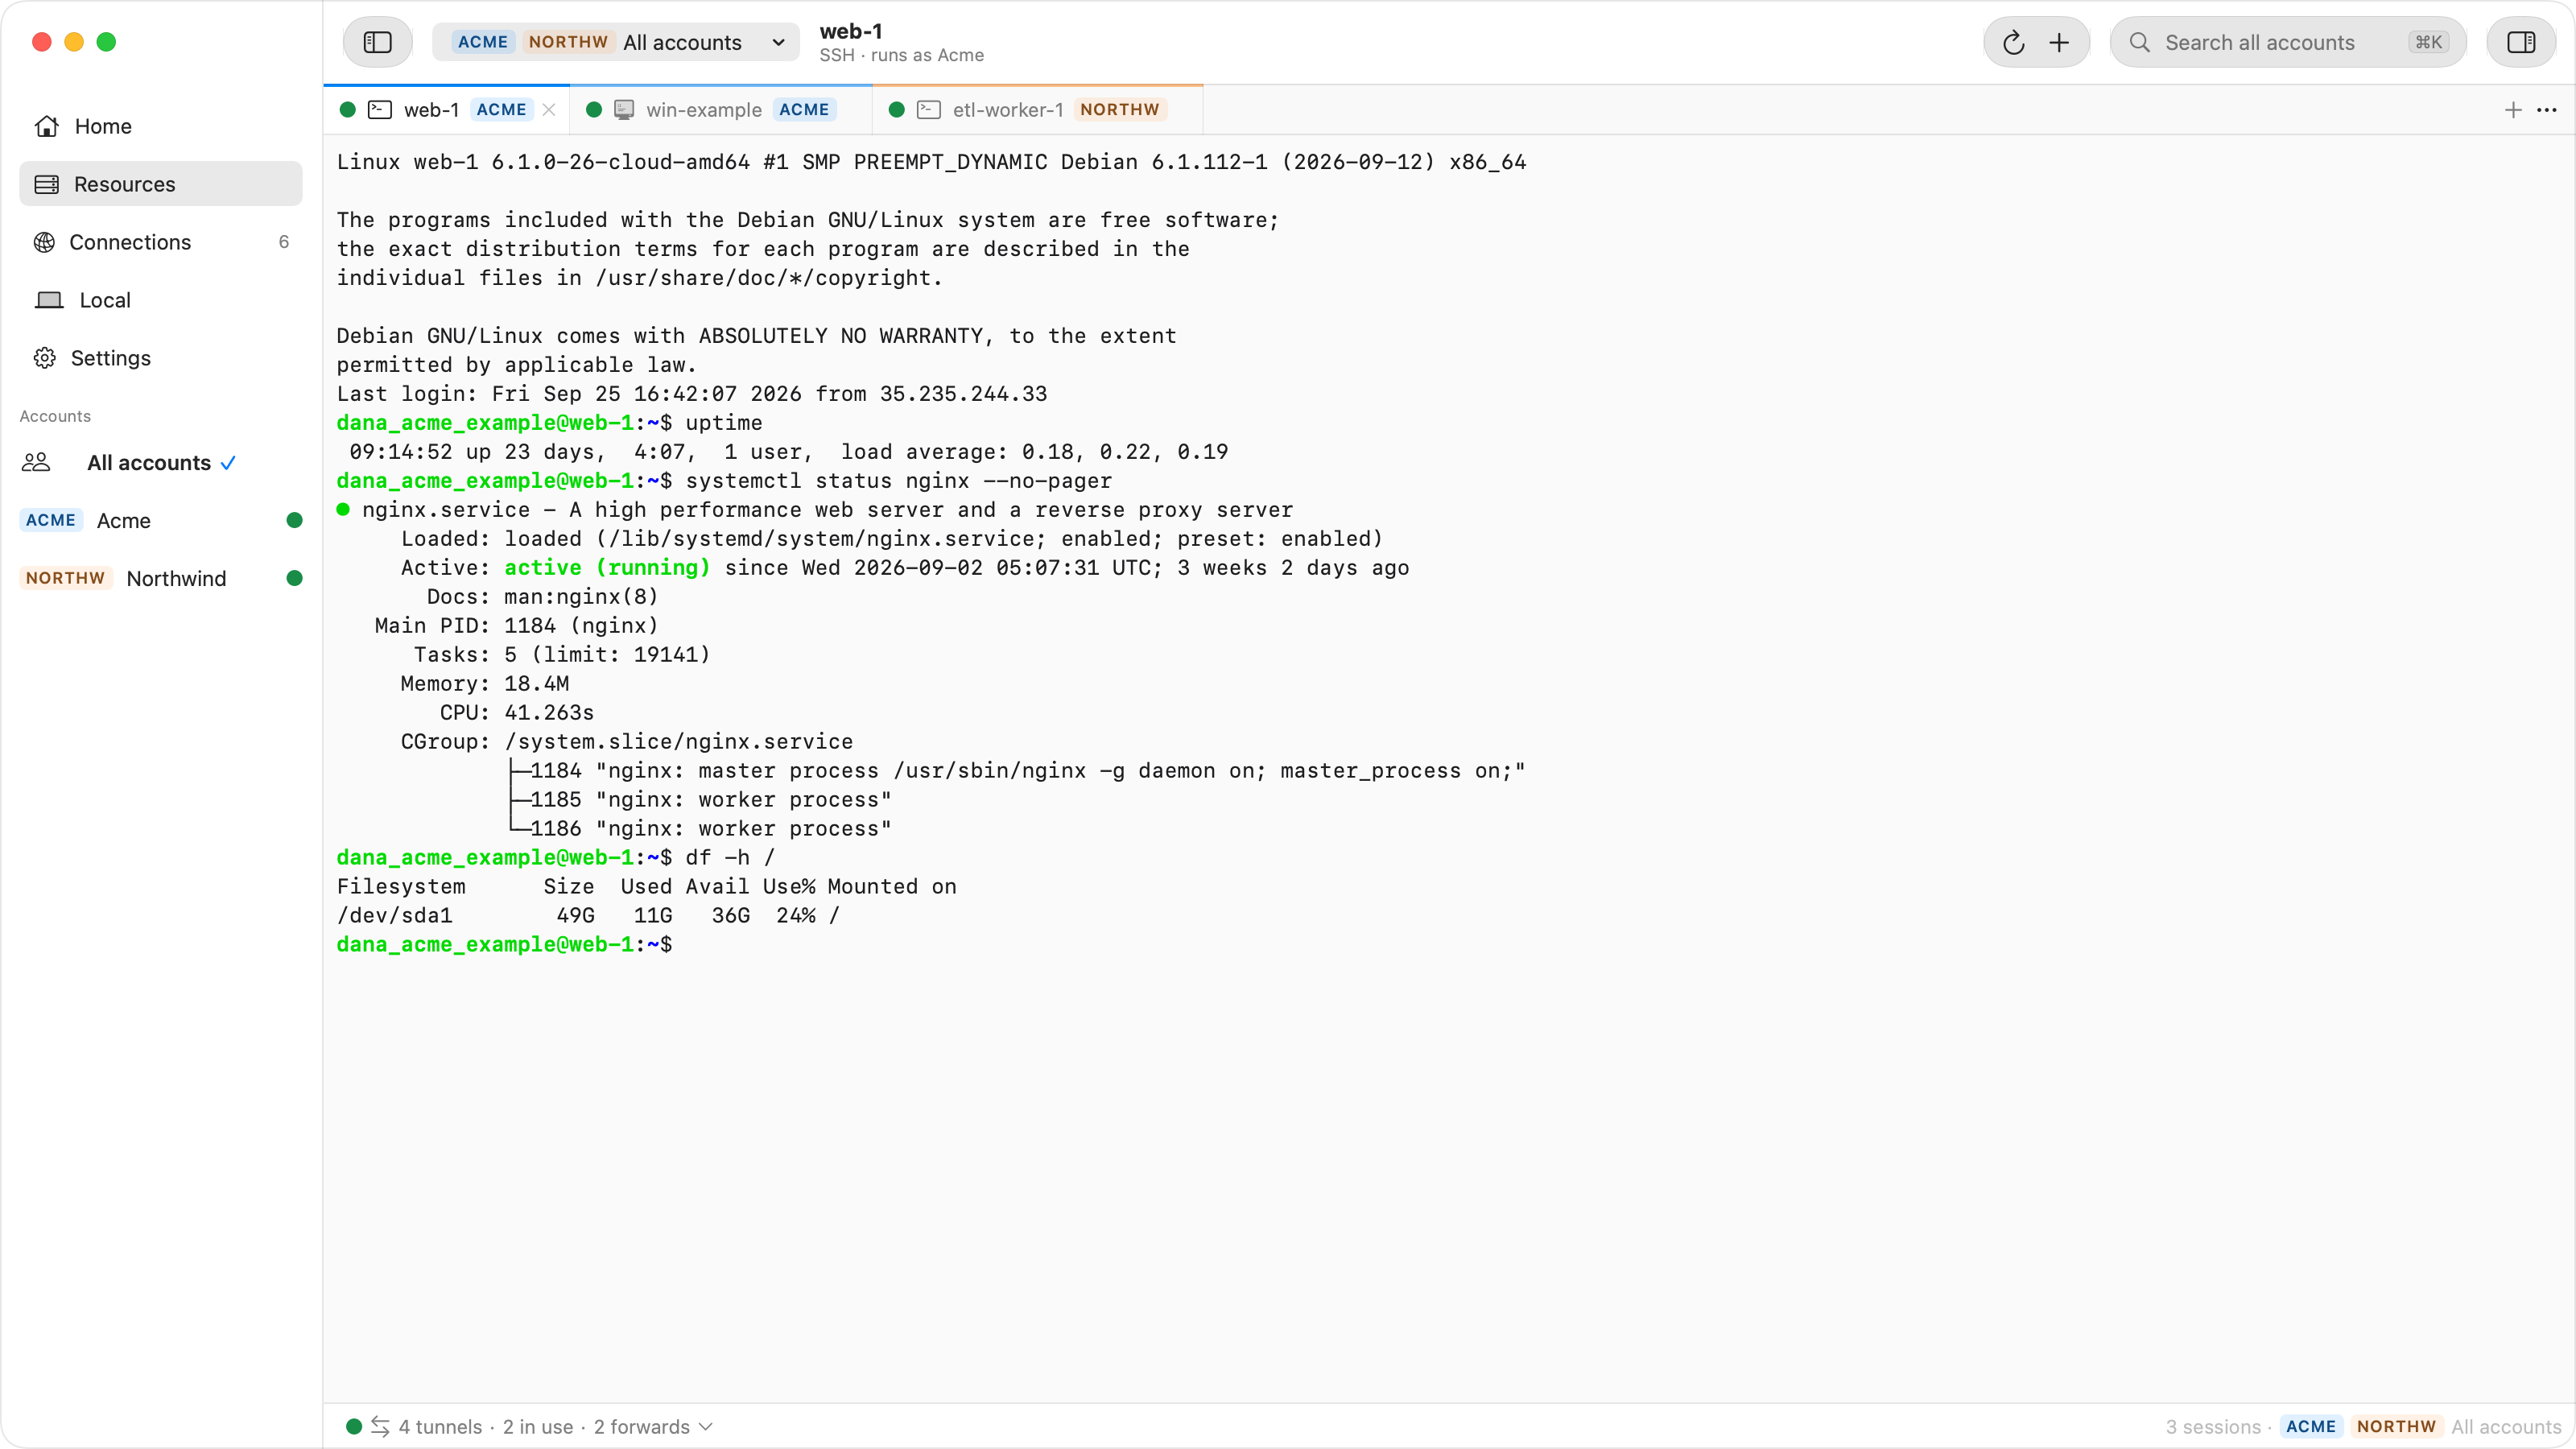Click the NORTHW badge in the bottom status bar
Viewport: 2576px width, 1449px height.
pos(2396,1426)
